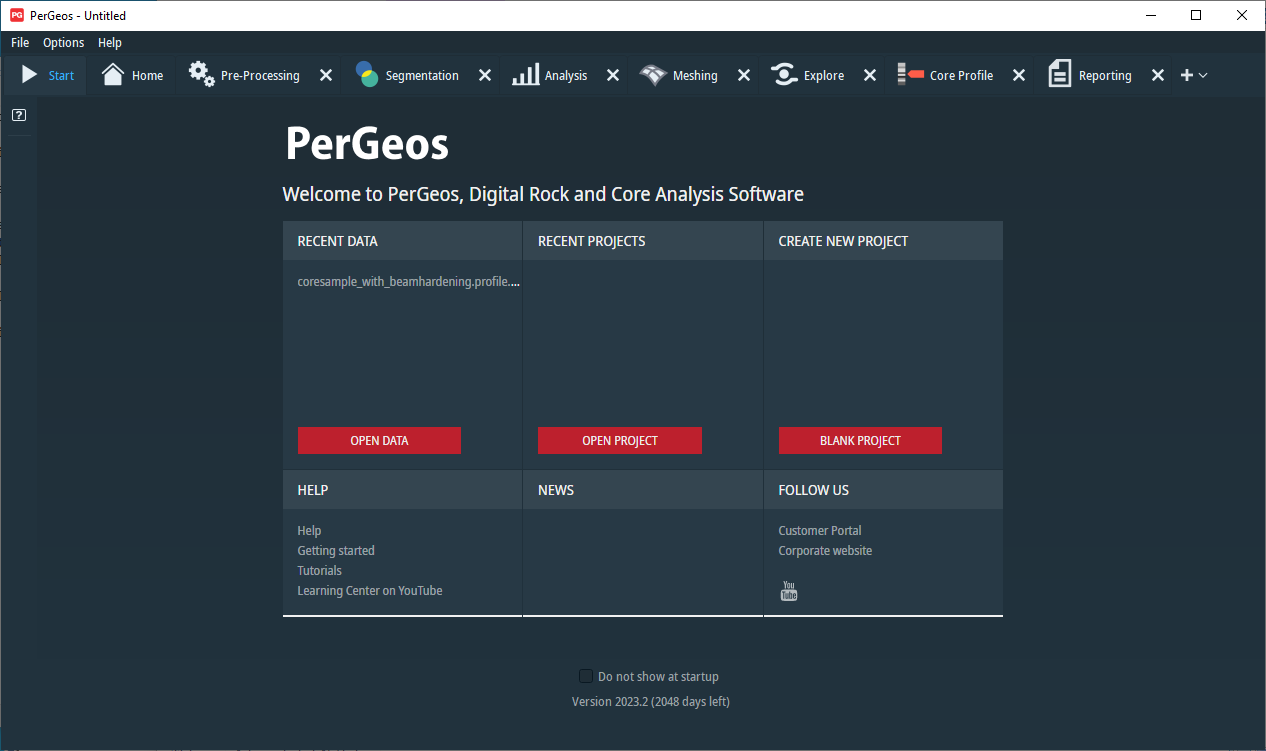Open the Customer Portal link
The height and width of the screenshot is (751, 1266).
[x=820, y=531]
